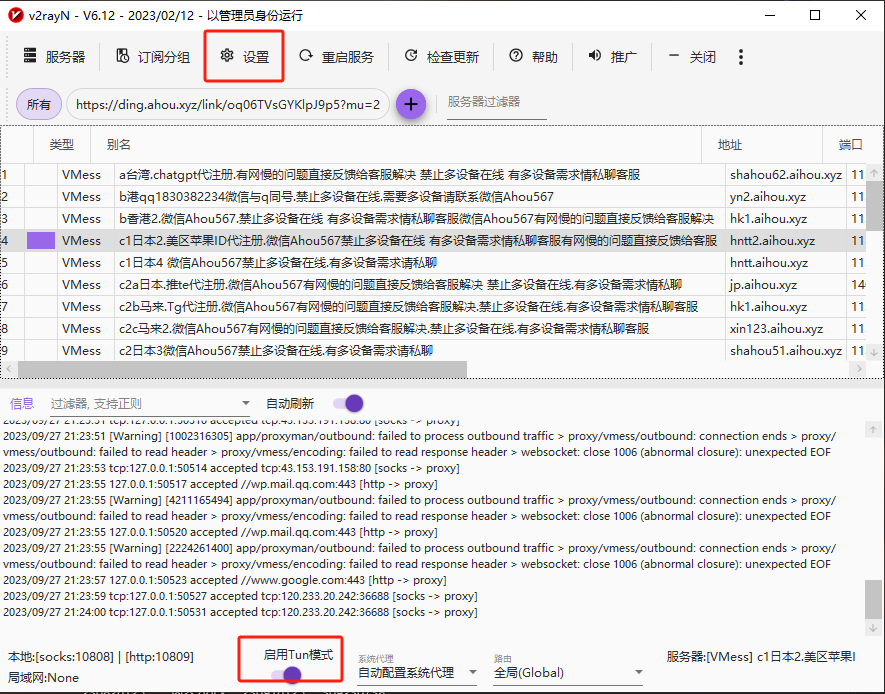885x694 pixels.
Task: Toggle the 自动刷新 auto-refresh switch
Action: click(x=348, y=404)
